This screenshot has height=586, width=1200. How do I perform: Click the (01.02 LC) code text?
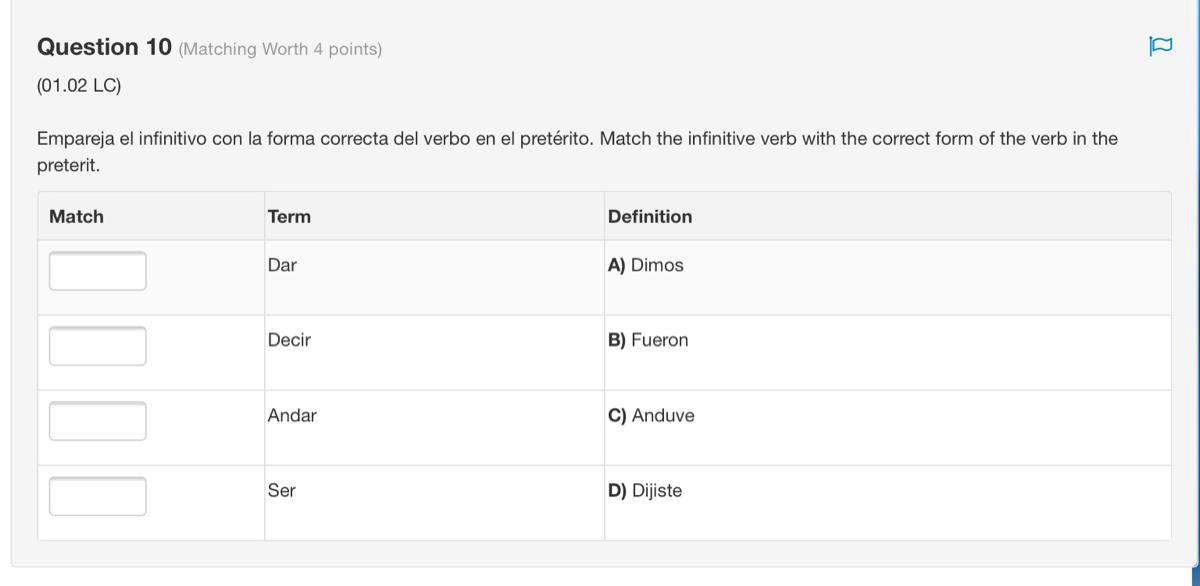(79, 86)
